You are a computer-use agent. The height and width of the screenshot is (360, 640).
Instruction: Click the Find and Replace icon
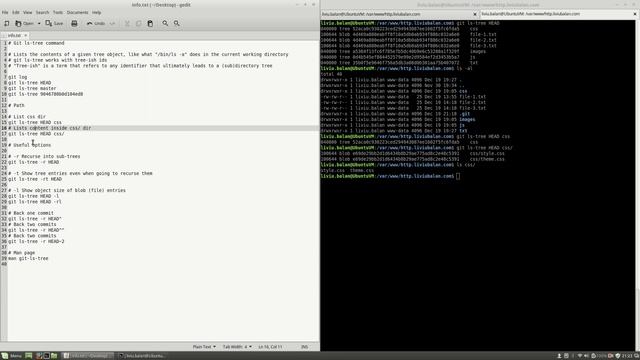coord(177,24)
